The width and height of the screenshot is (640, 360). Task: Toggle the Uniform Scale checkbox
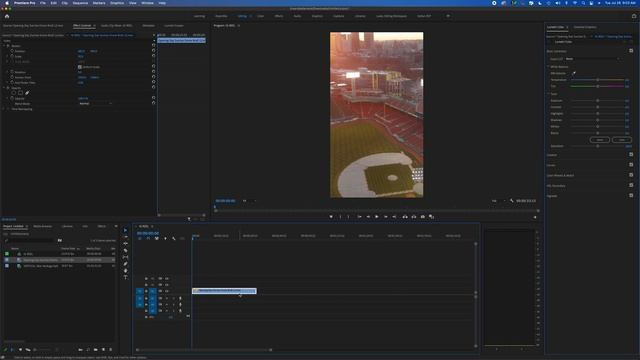(80, 67)
